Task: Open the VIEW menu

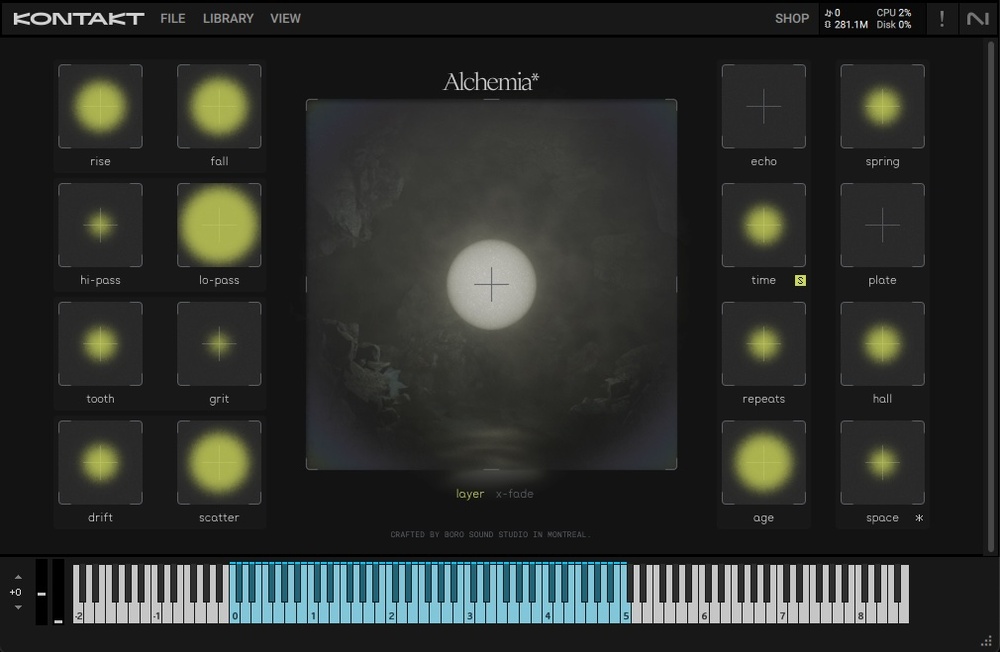Action: click(x=285, y=18)
